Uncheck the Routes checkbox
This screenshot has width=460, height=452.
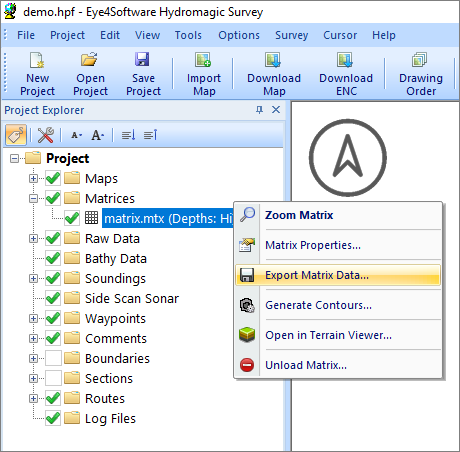[53, 398]
